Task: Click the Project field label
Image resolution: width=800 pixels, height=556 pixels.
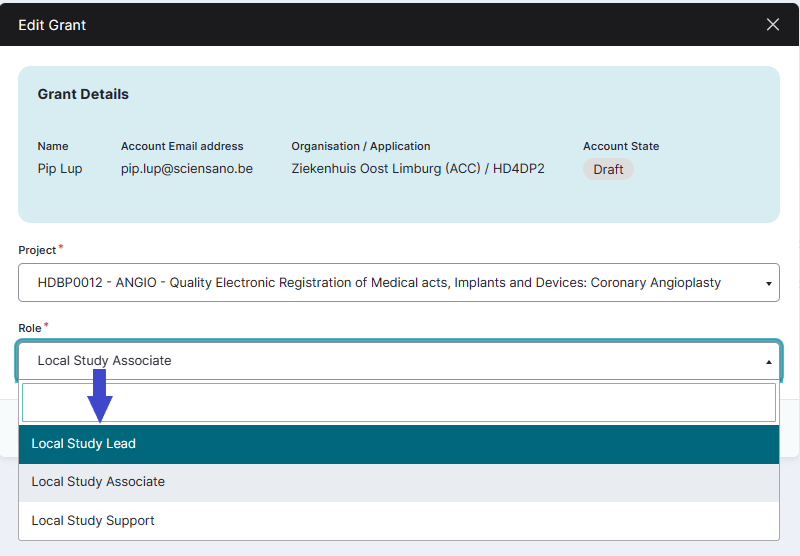Action: click(x=37, y=250)
